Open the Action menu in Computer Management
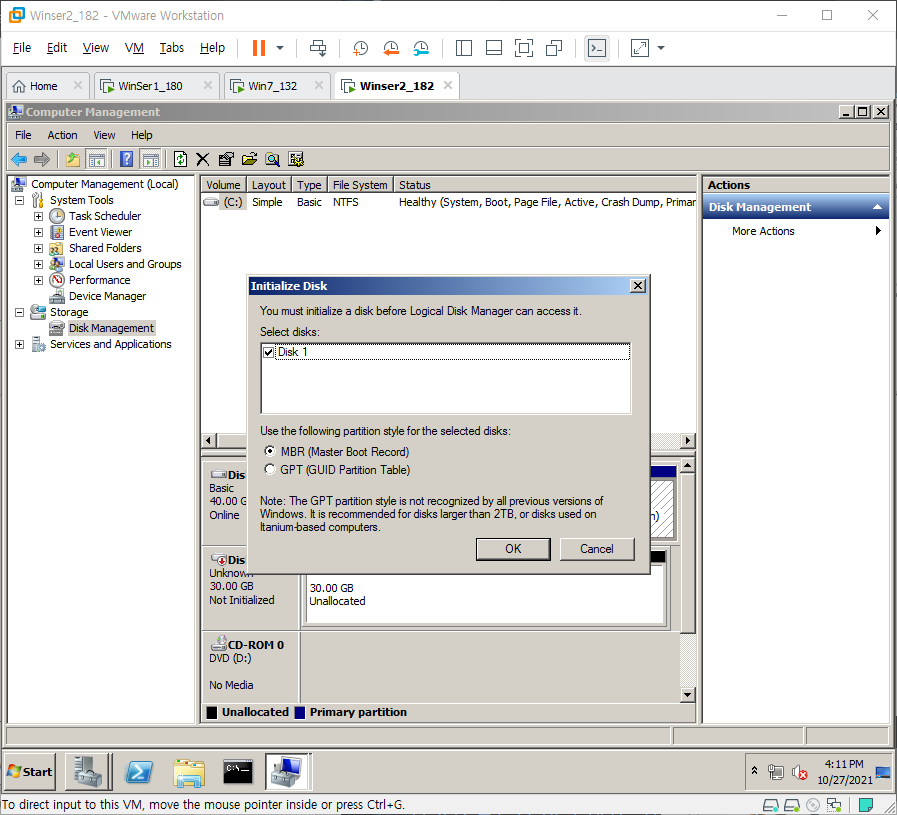Viewport: 897px width, 815px height. click(x=62, y=135)
